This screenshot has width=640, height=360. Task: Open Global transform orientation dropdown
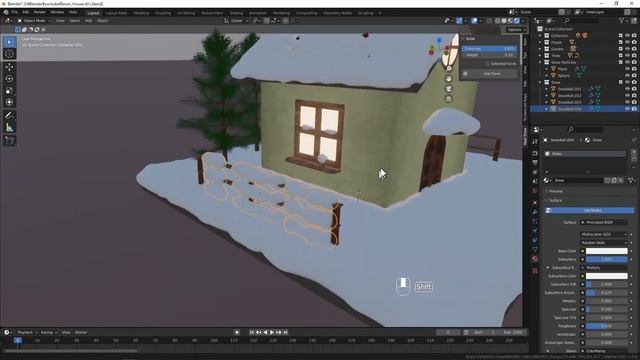236,20
